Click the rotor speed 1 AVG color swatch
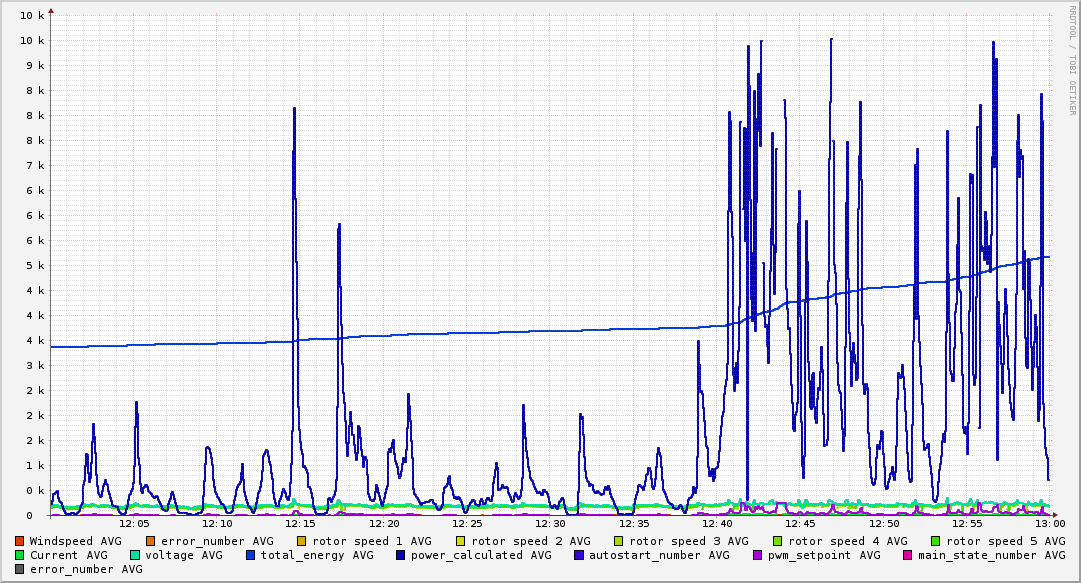This screenshot has height=583, width=1081. tap(302, 542)
